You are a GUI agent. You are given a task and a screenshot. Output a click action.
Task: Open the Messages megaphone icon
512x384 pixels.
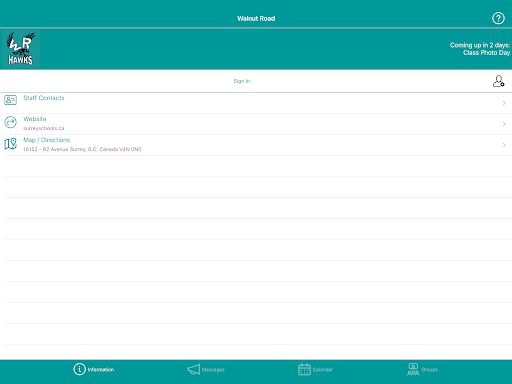click(x=193, y=369)
